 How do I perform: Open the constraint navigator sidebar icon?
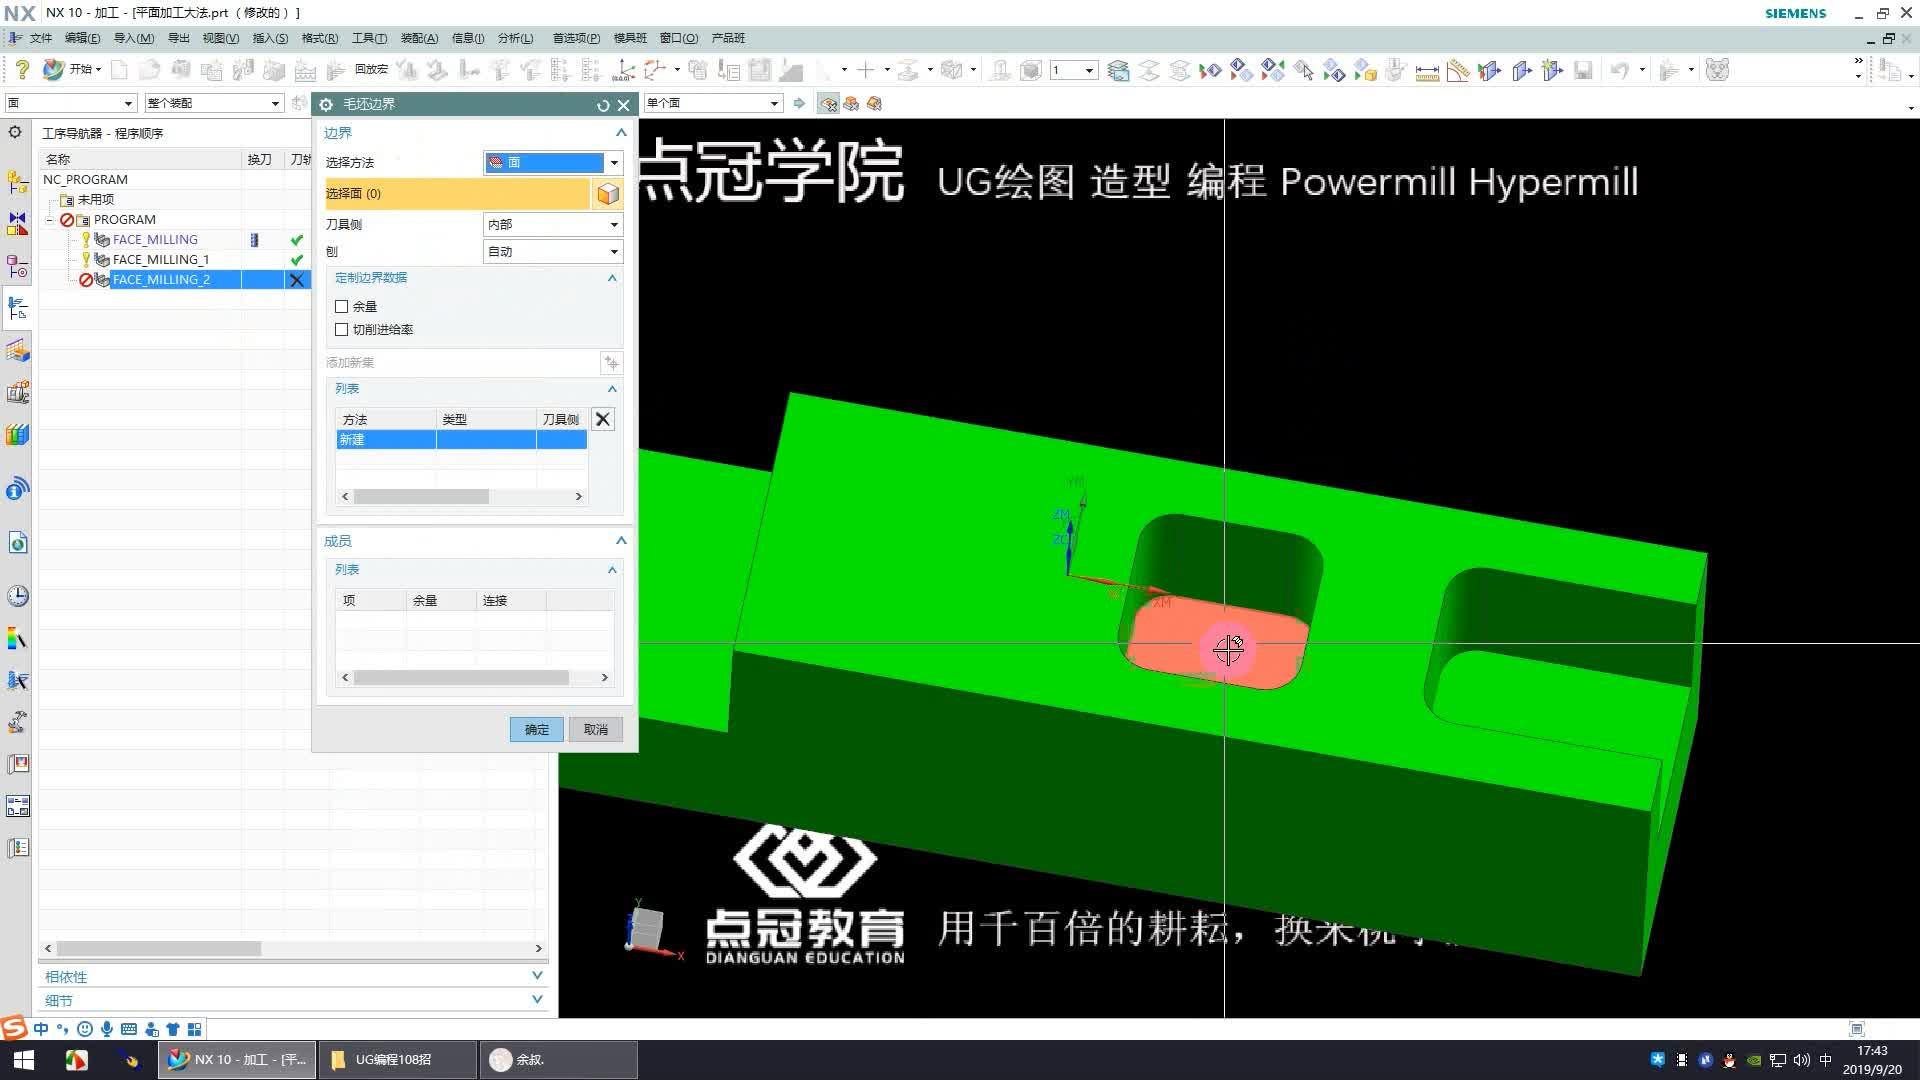[x=17, y=223]
